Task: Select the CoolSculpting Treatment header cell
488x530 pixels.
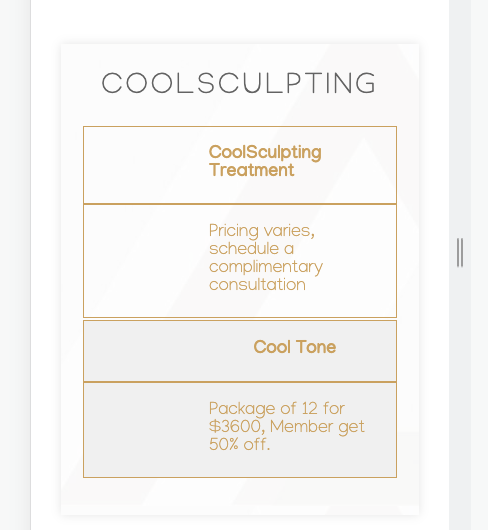Action: pyautogui.click(x=240, y=165)
